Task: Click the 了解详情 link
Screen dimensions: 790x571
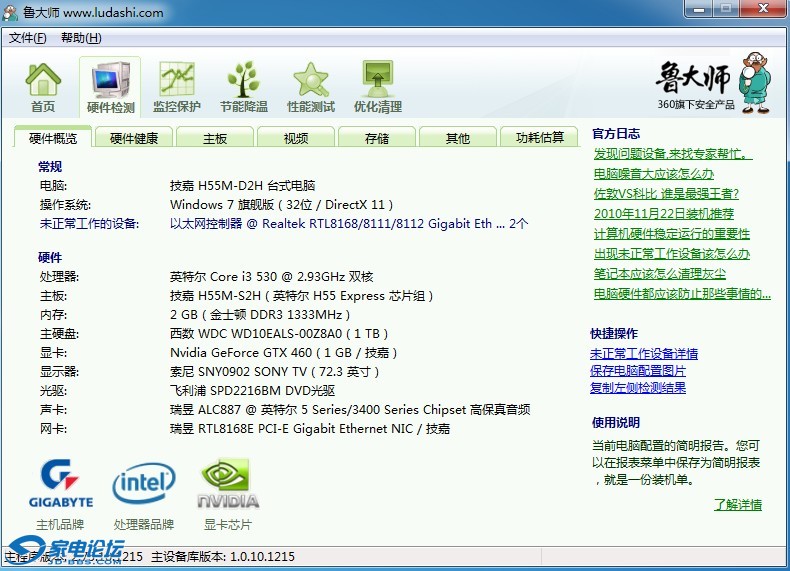Action: click(738, 504)
